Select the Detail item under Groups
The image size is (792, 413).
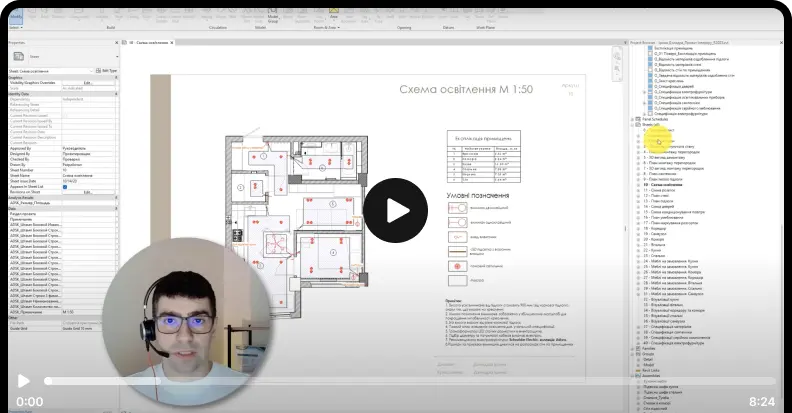tap(648, 359)
